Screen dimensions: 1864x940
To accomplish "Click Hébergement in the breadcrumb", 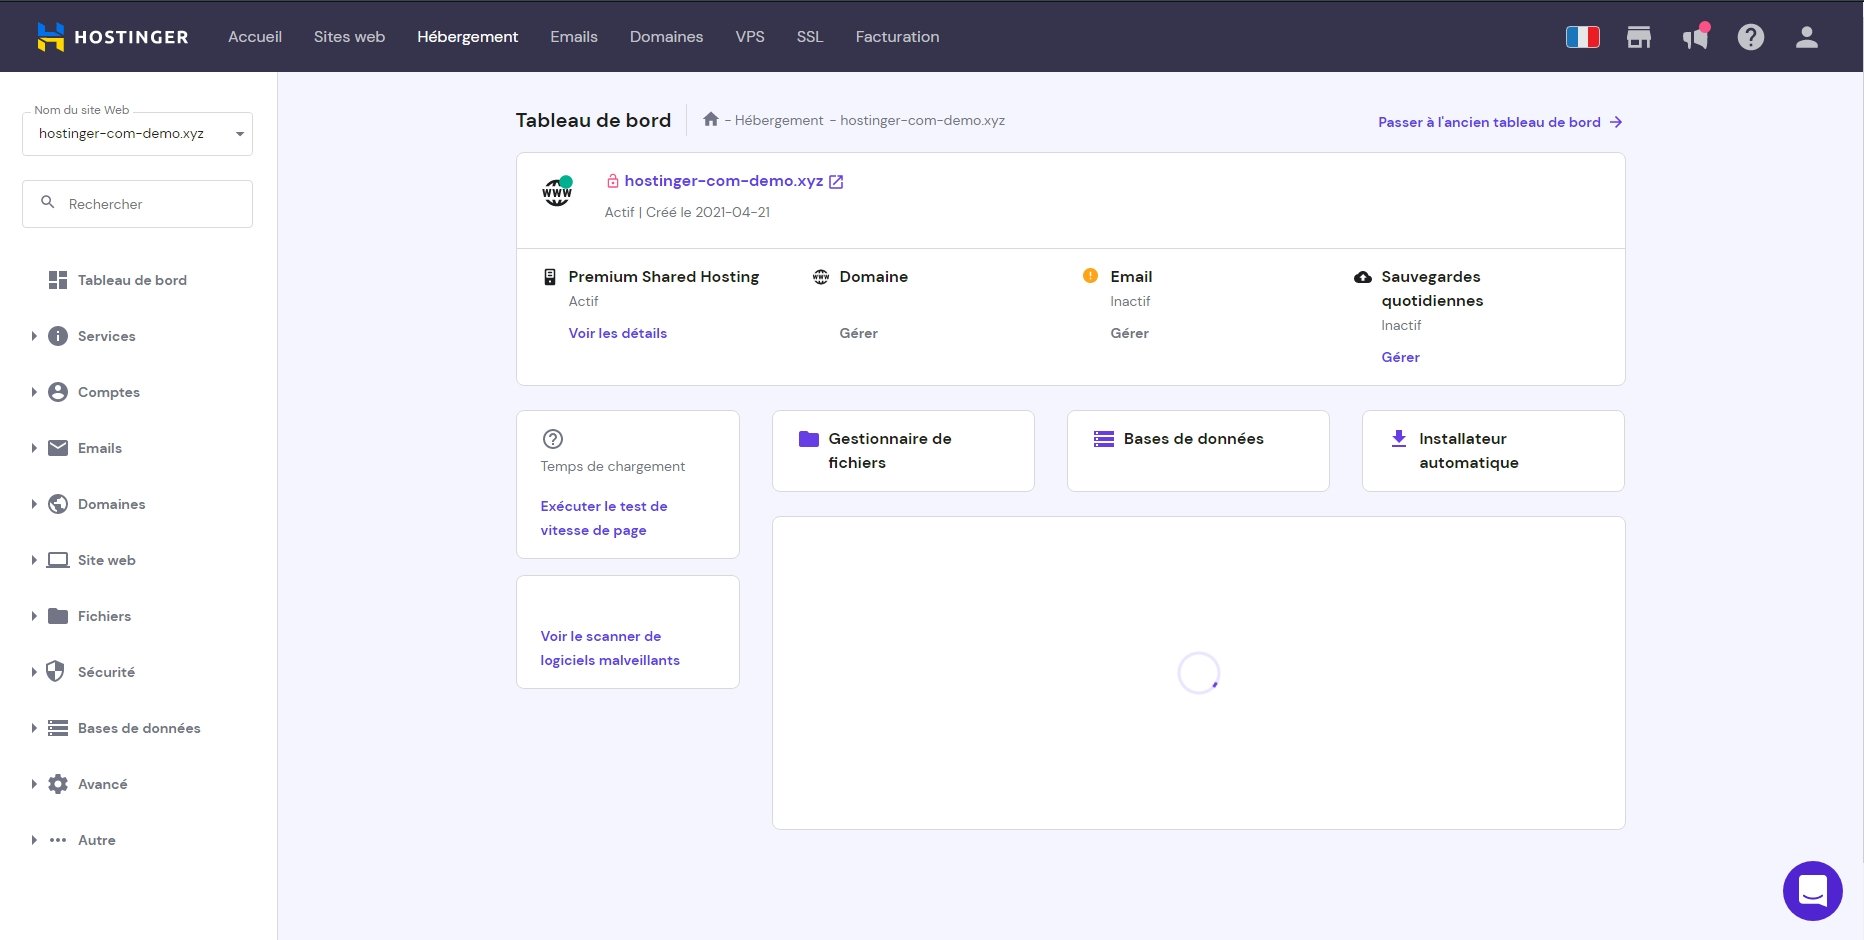I will click(x=779, y=120).
